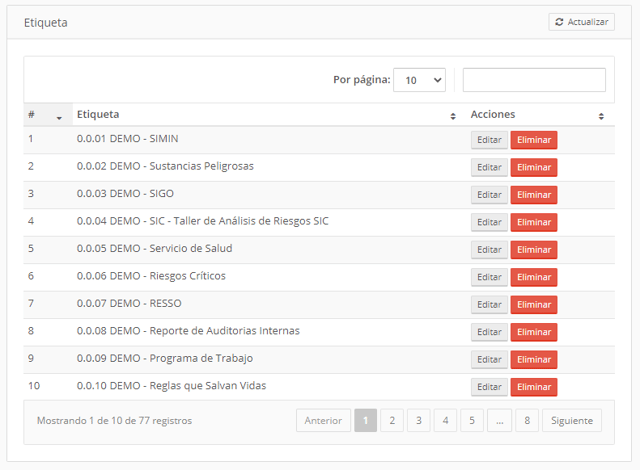
Task: Click the Etiqueta panel title
Action: tap(46, 23)
